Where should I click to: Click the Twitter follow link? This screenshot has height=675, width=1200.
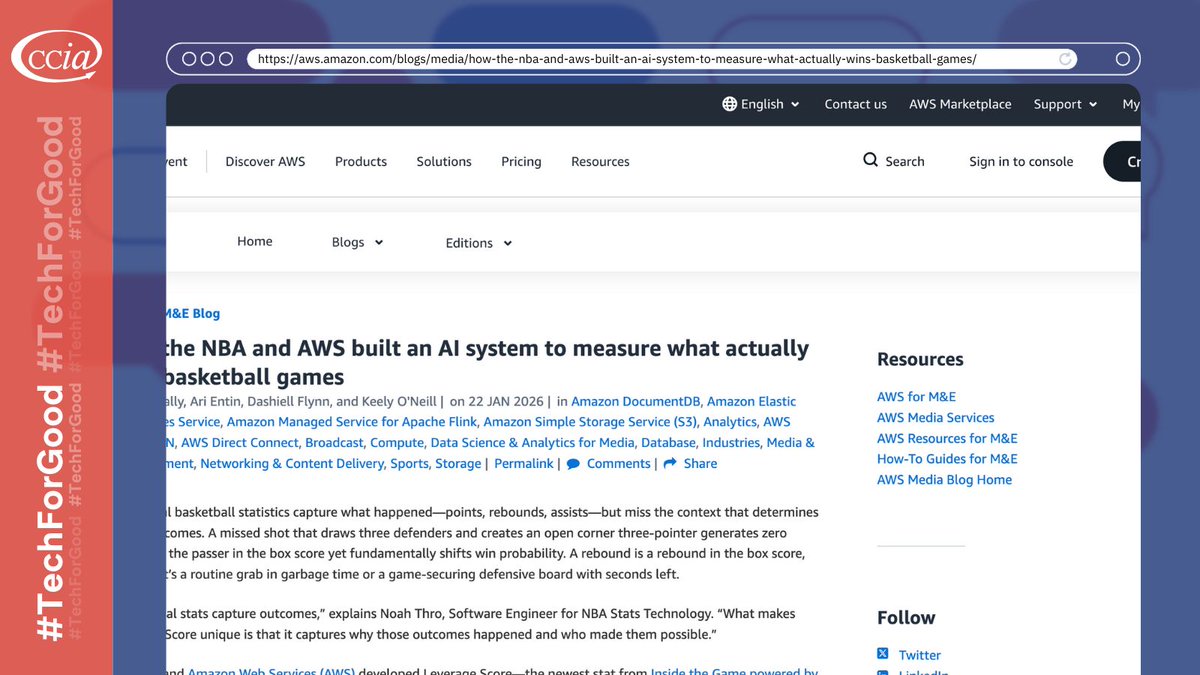[920, 655]
